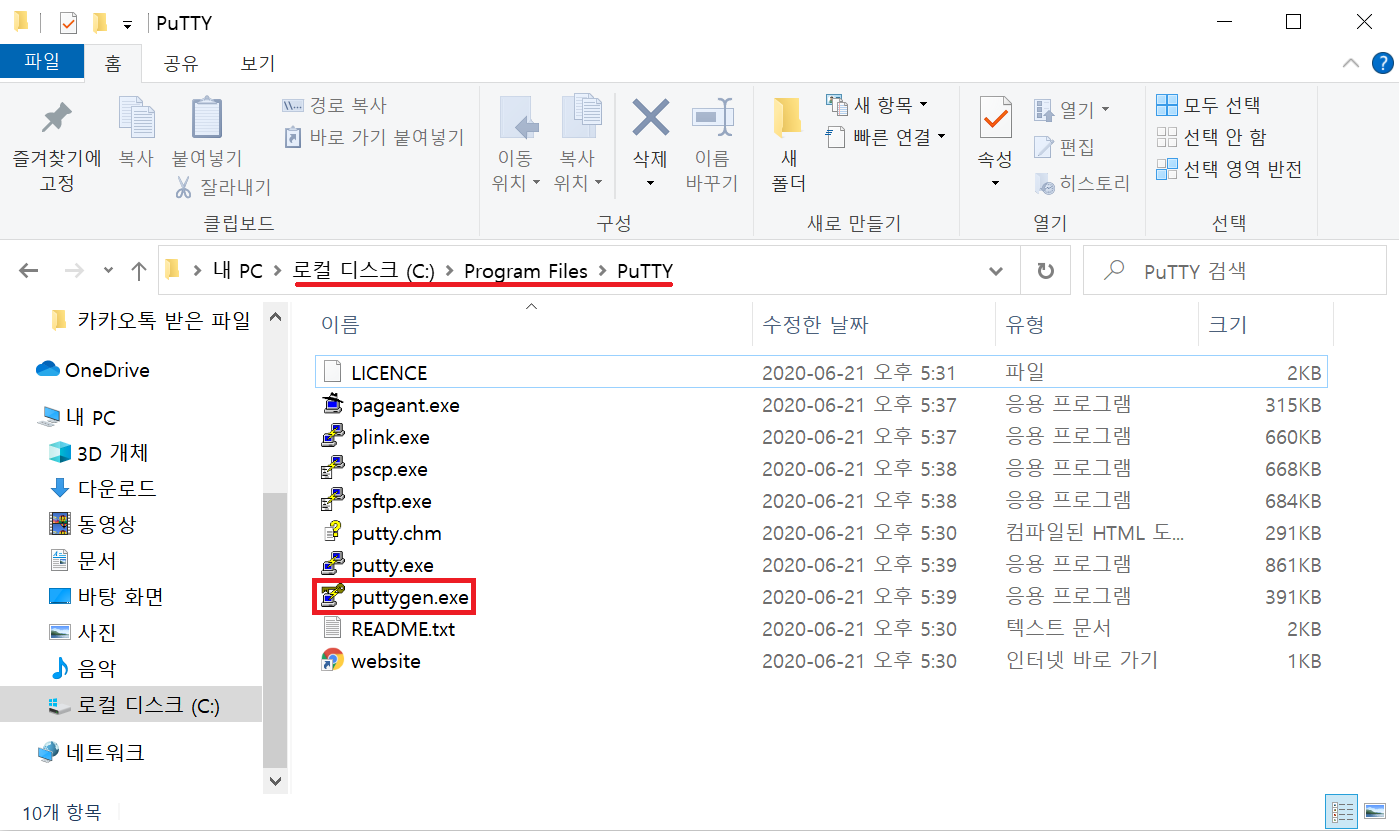
Task: Switch to details view icon in status bar
Action: 1341,812
